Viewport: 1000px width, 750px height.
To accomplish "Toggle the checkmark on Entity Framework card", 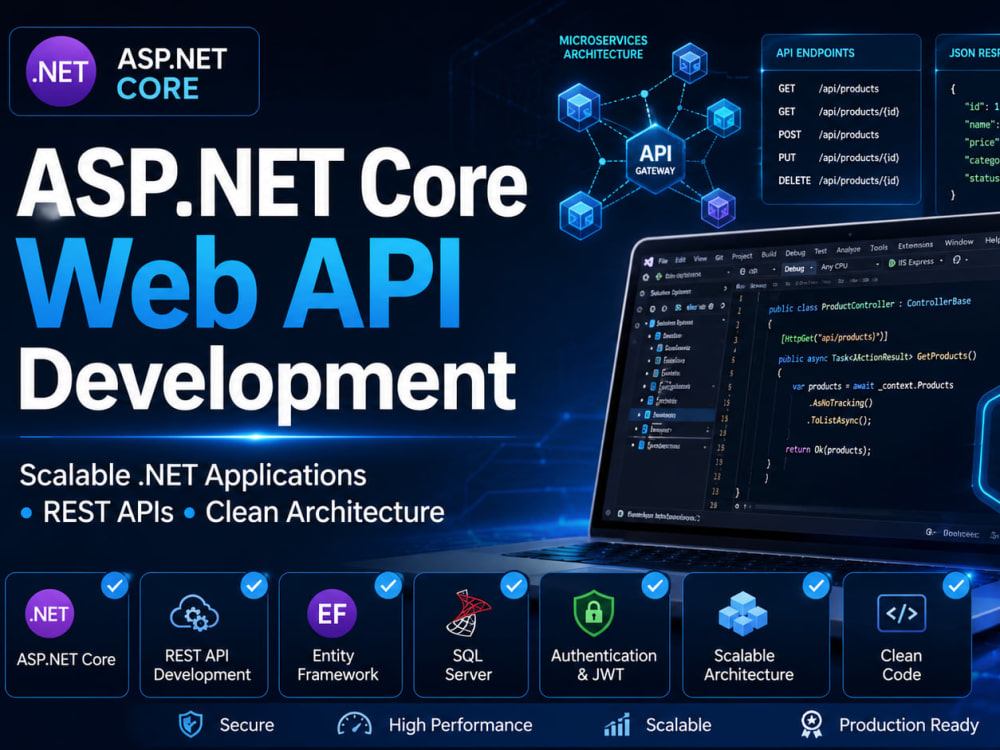I will 388,585.
